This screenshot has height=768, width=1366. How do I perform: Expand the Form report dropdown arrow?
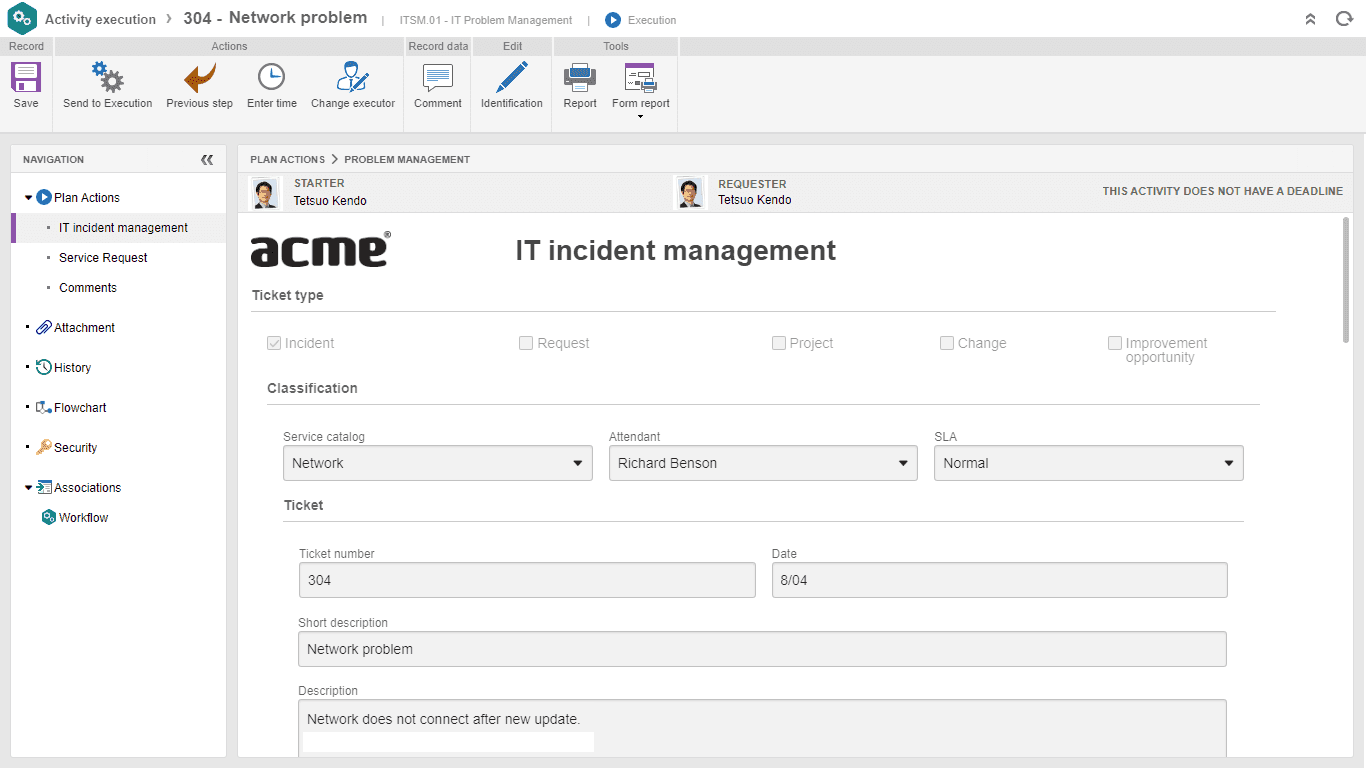pos(640,117)
